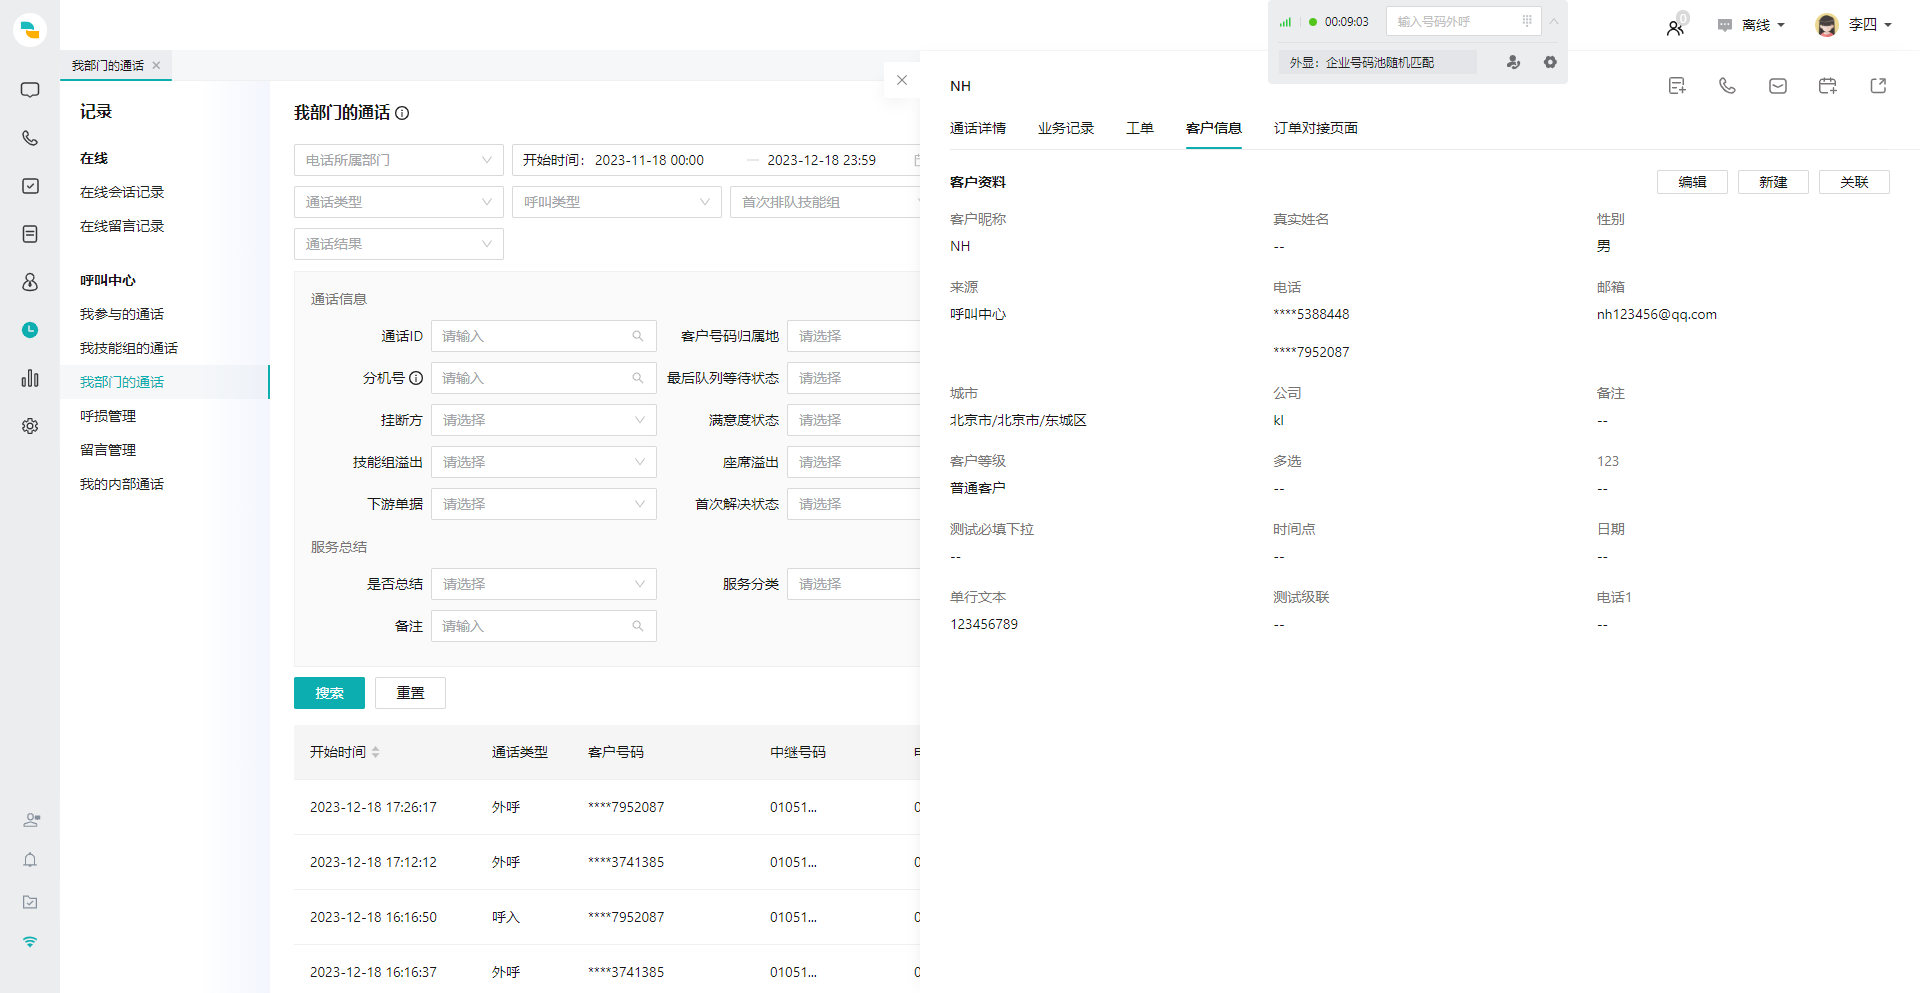This screenshot has width=1920, height=993.
Task: Open the 通话结果 filter dropdown
Action: [x=399, y=244]
